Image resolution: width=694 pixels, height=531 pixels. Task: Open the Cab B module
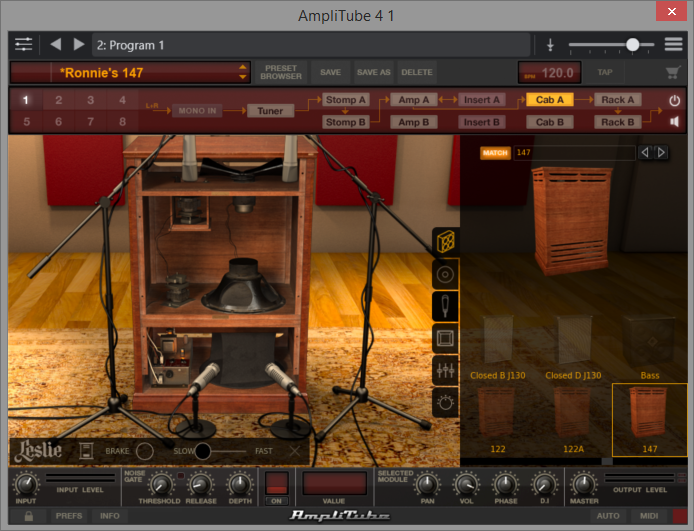[x=550, y=122]
